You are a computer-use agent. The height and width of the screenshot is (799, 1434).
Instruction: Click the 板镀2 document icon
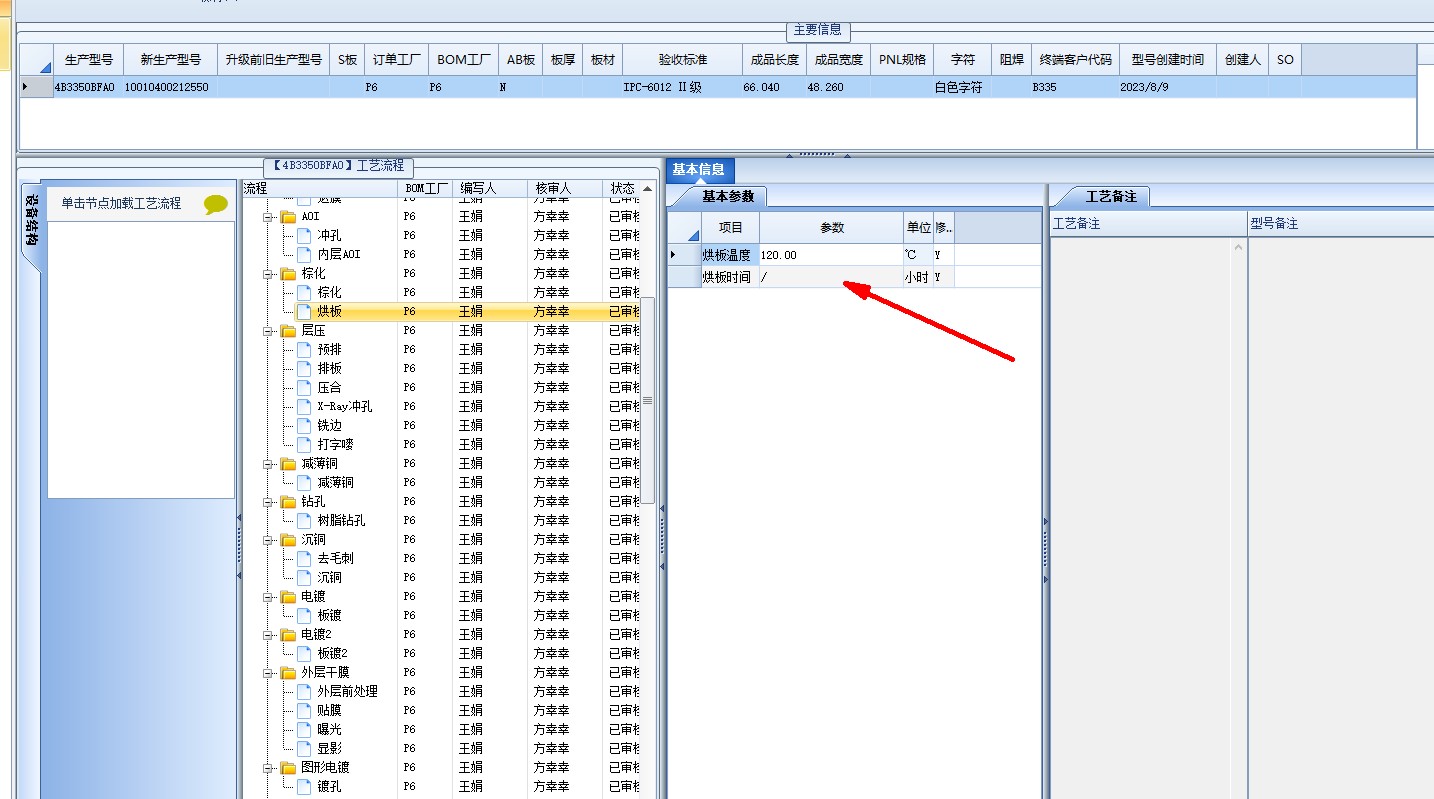pos(304,653)
